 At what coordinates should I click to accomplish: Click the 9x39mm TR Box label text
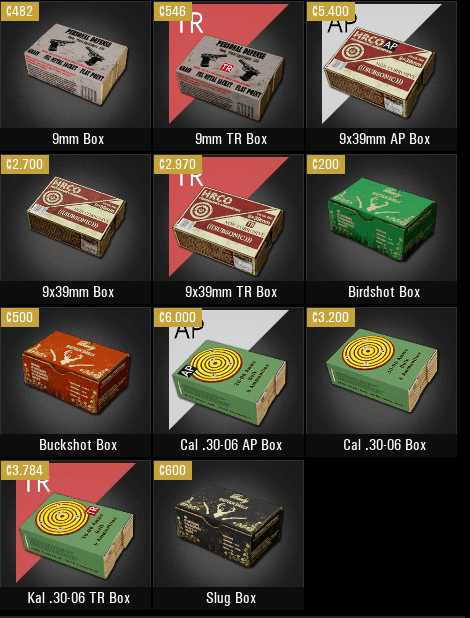231,292
